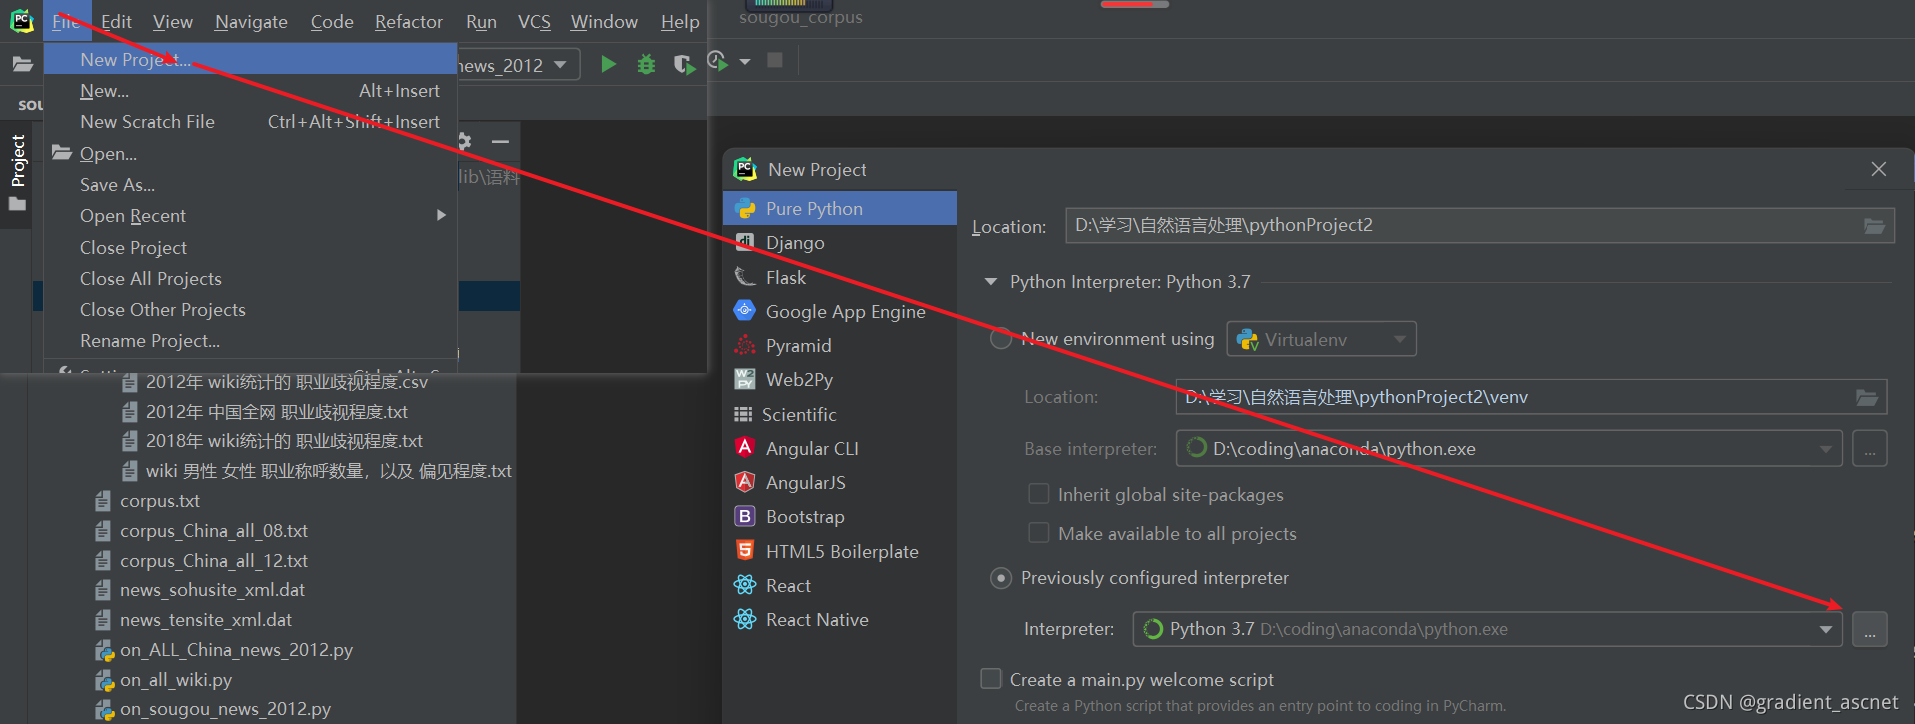Open the Project side tool tab
Viewport: 1915px width, 724px height.
click(17, 172)
